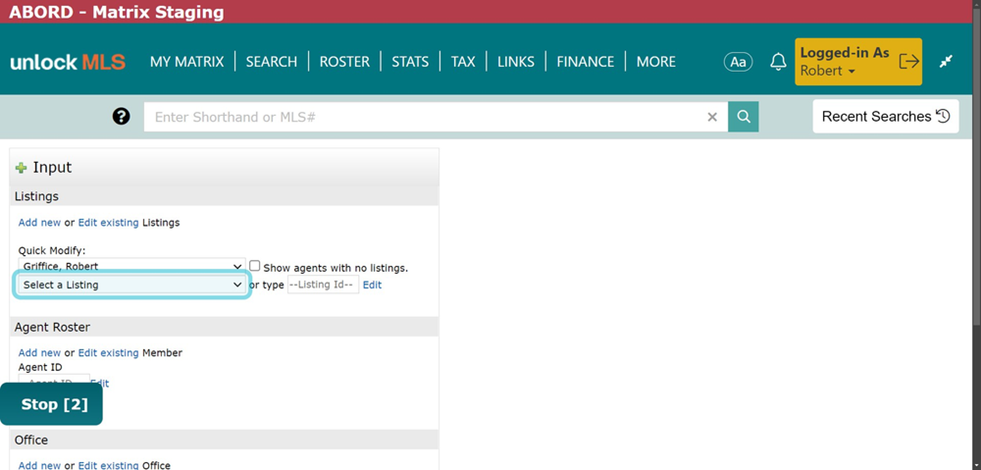
Task: Click Add new Office link
Action: click(x=39, y=465)
